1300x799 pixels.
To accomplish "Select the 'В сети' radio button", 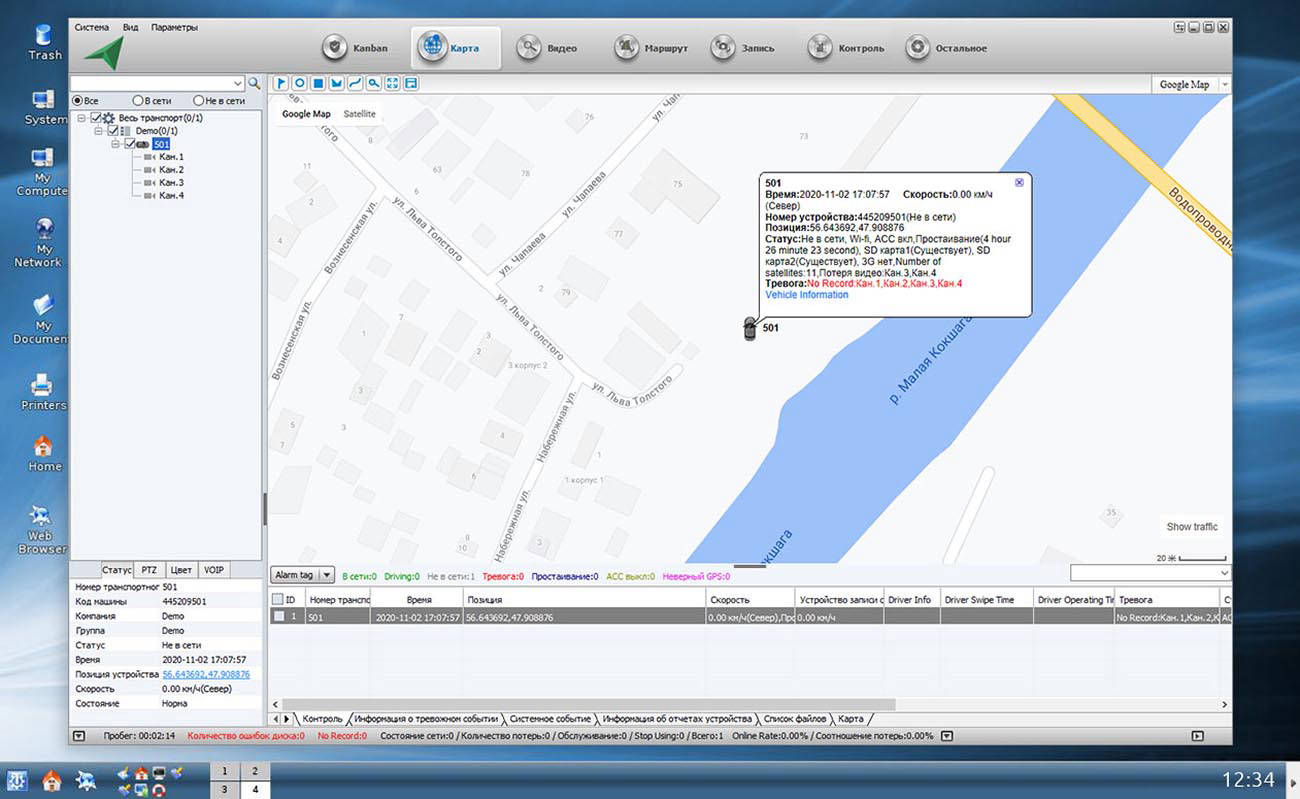I will pyautogui.click(x=138, y=101).
